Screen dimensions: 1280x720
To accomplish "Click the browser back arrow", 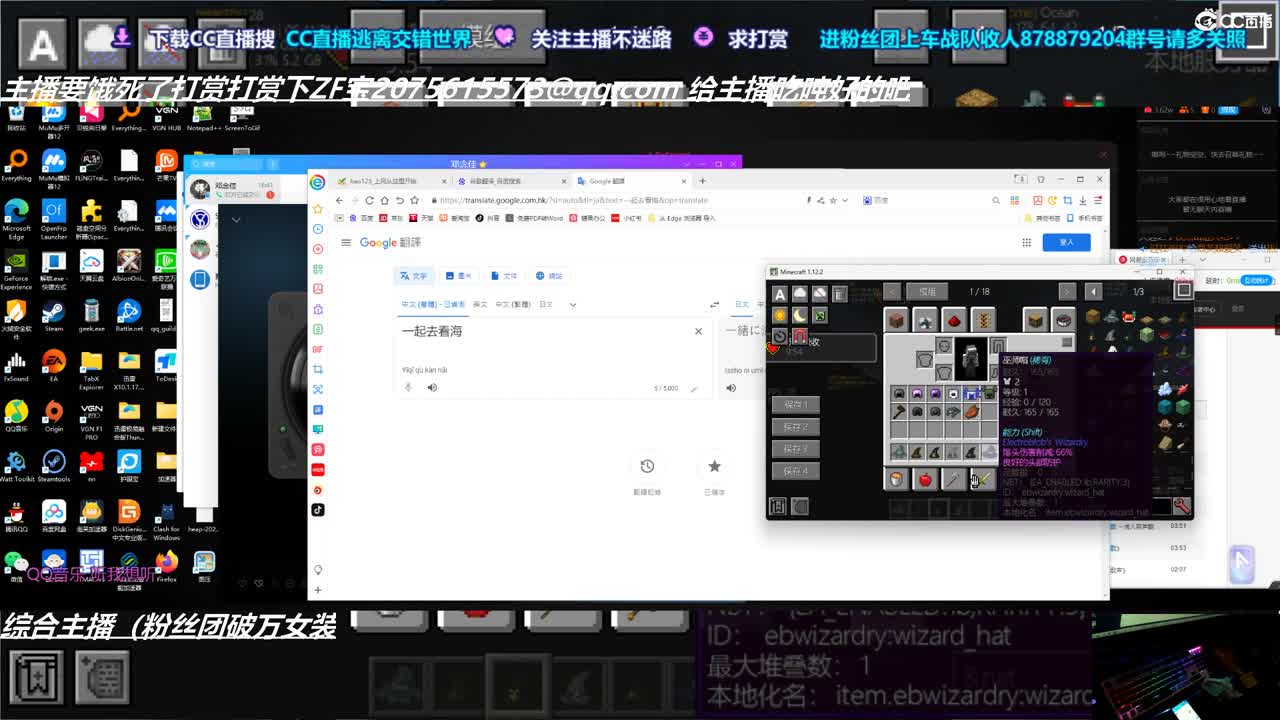I will pos(340,200).
